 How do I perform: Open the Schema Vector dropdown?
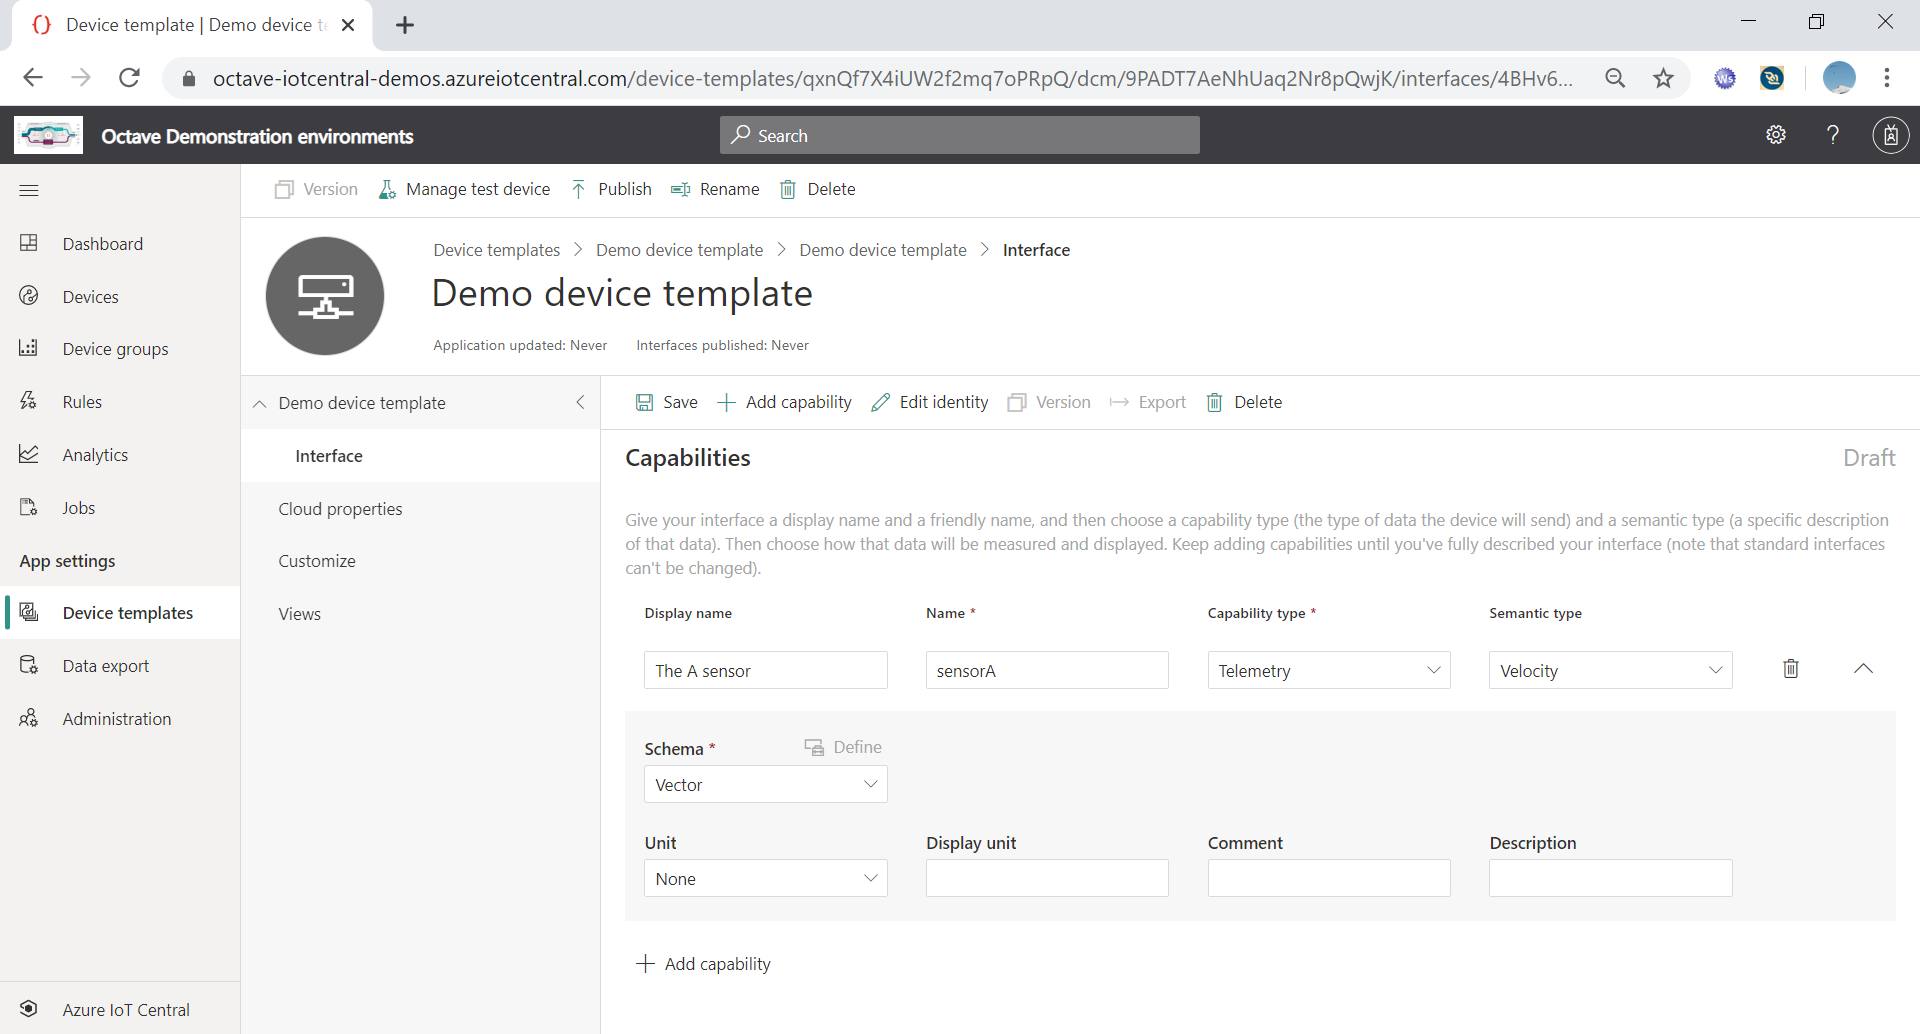coord(766,784)
